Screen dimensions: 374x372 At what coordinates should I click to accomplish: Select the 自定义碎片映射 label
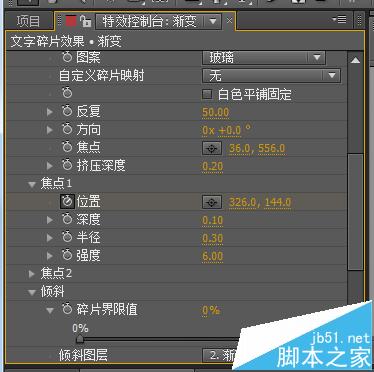[101, 76]
